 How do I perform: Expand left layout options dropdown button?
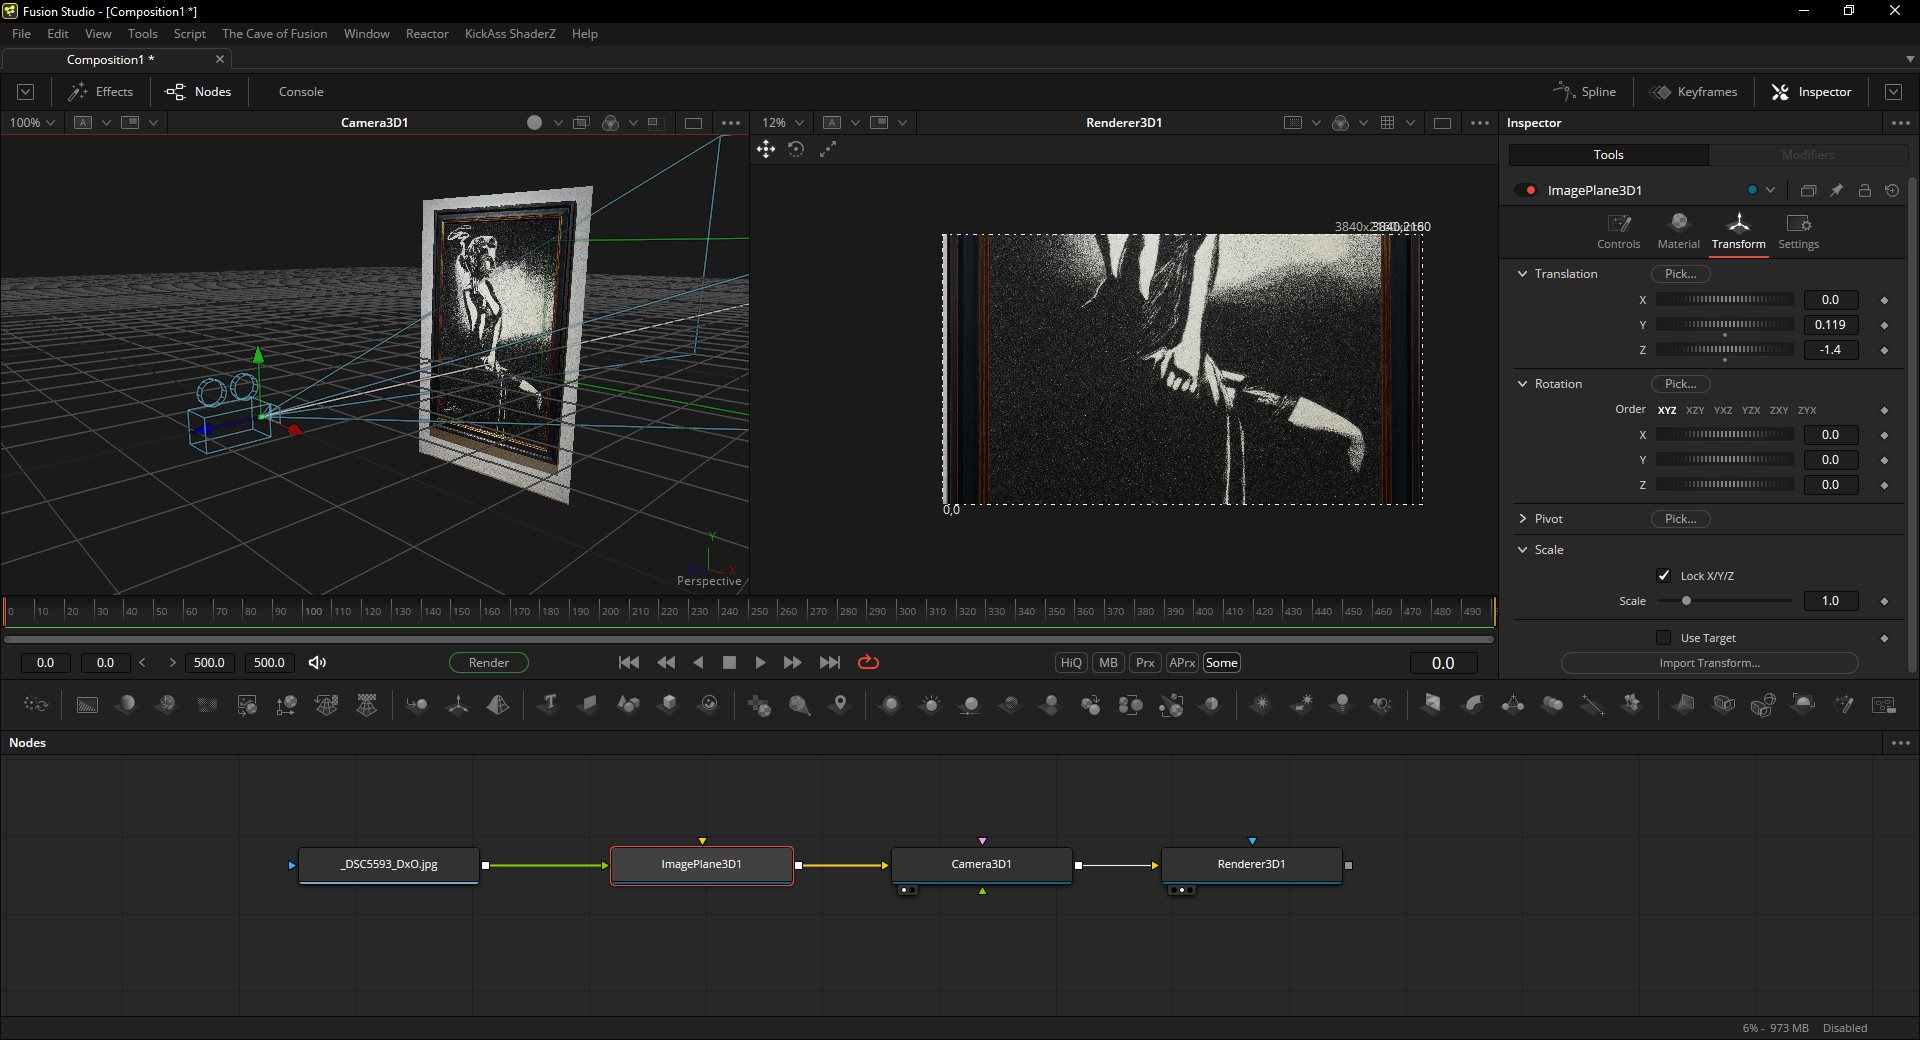point(26,91)
